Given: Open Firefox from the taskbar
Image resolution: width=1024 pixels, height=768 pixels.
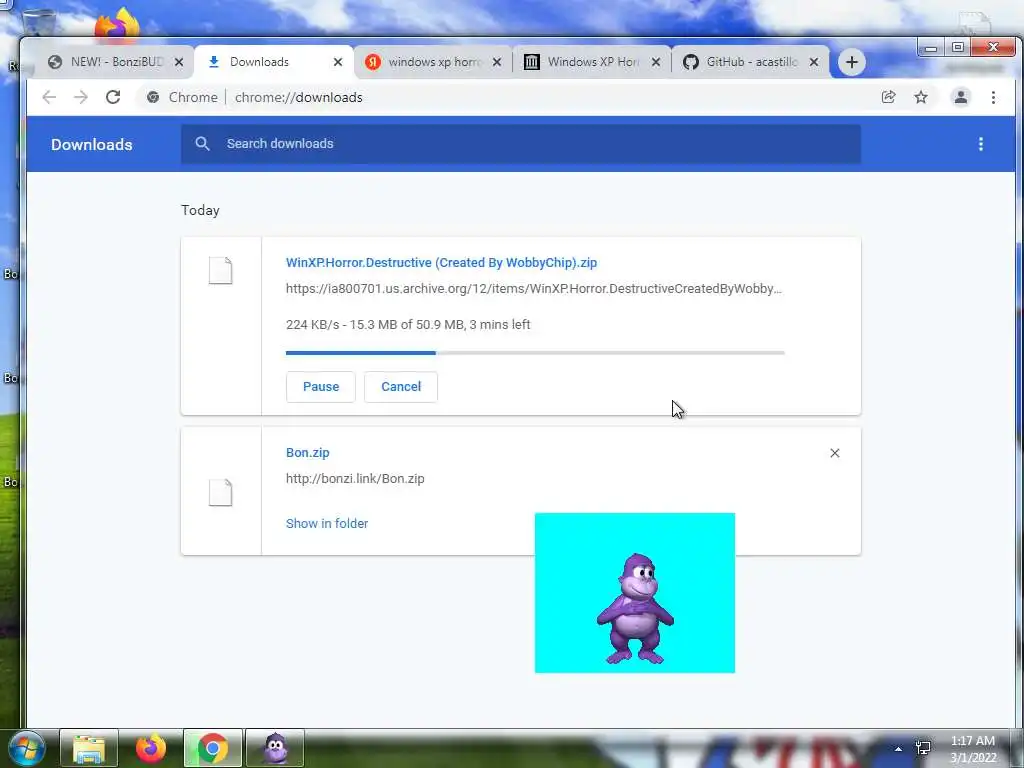Looking at the screenshot, I should 151,748.
